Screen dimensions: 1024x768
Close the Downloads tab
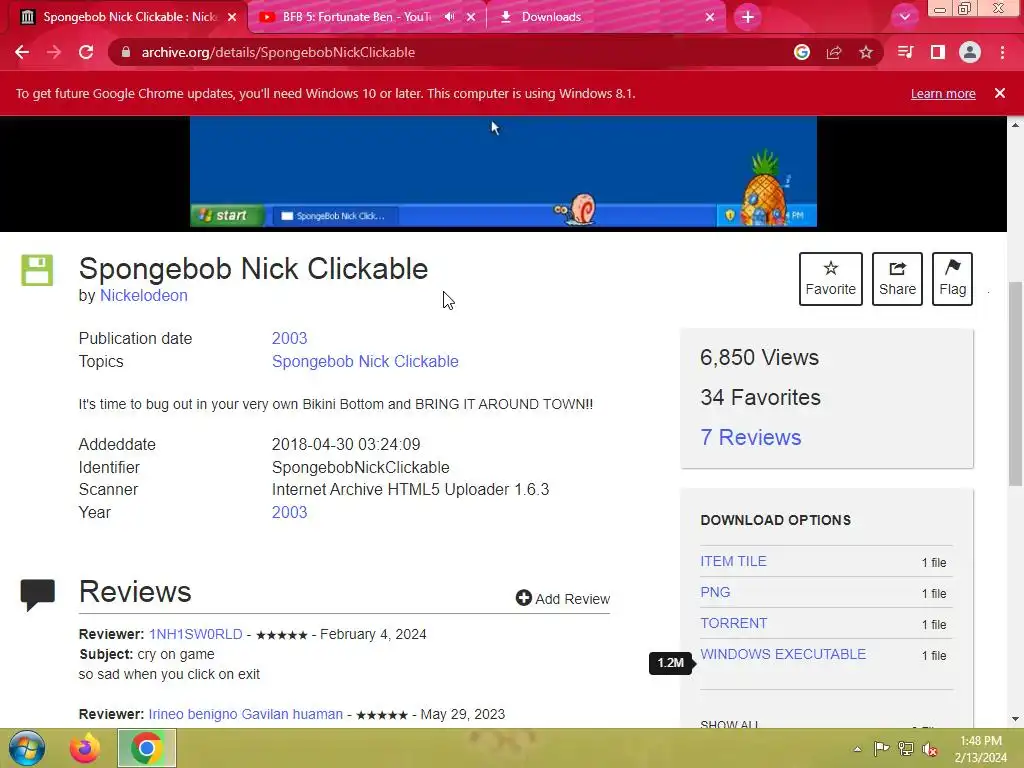pyautogui.click(x=710, y=17)
